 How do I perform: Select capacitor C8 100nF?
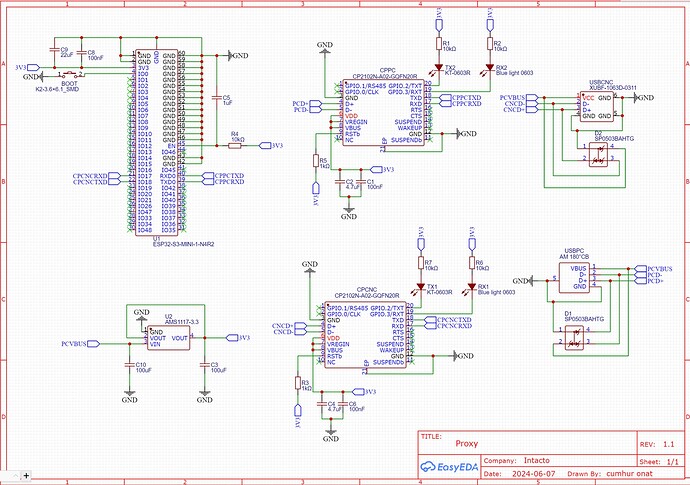tap(81, 52)
